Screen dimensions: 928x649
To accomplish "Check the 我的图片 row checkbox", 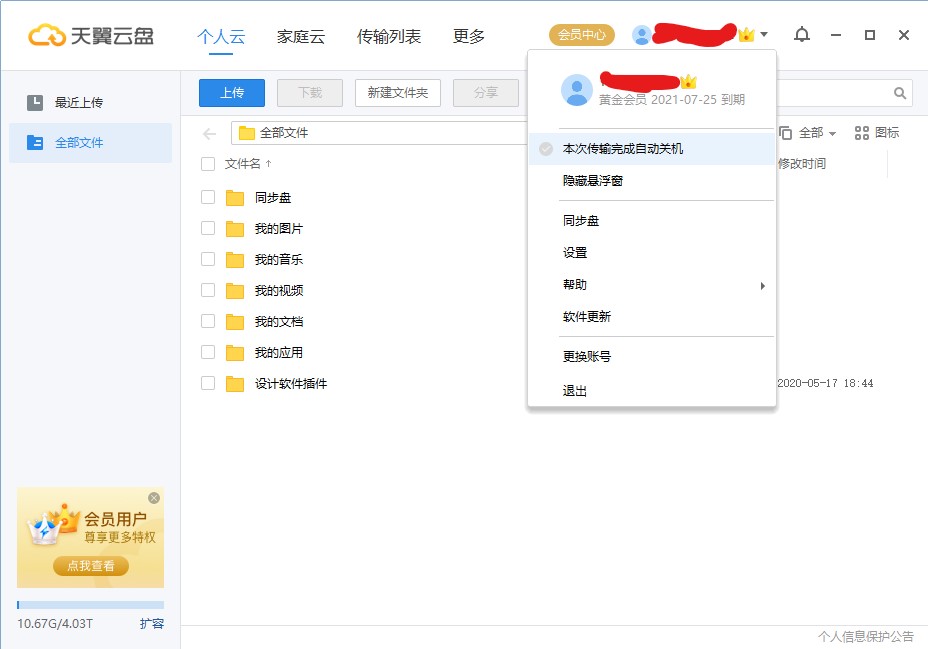I will [208, 228].
